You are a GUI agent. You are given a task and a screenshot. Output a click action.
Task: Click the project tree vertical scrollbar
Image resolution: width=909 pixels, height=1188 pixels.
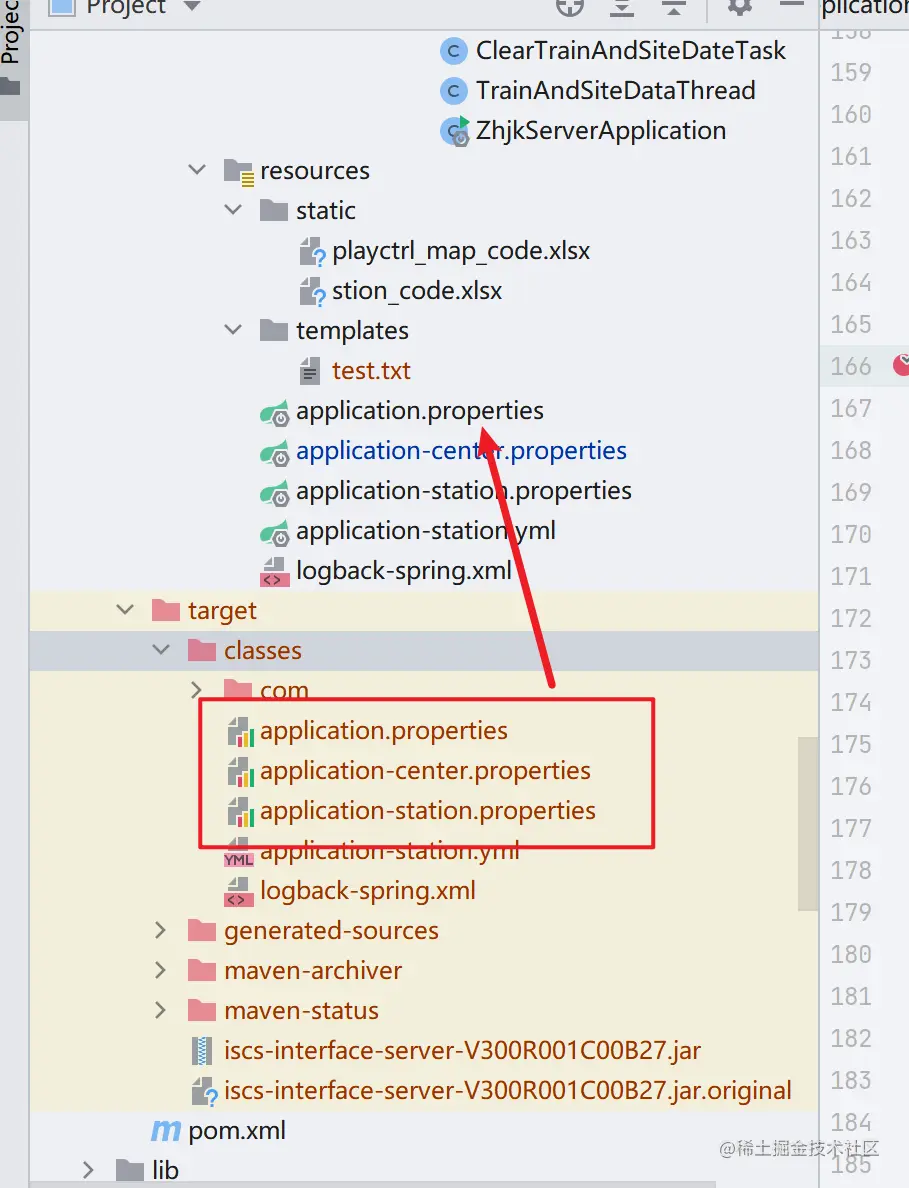807,824
